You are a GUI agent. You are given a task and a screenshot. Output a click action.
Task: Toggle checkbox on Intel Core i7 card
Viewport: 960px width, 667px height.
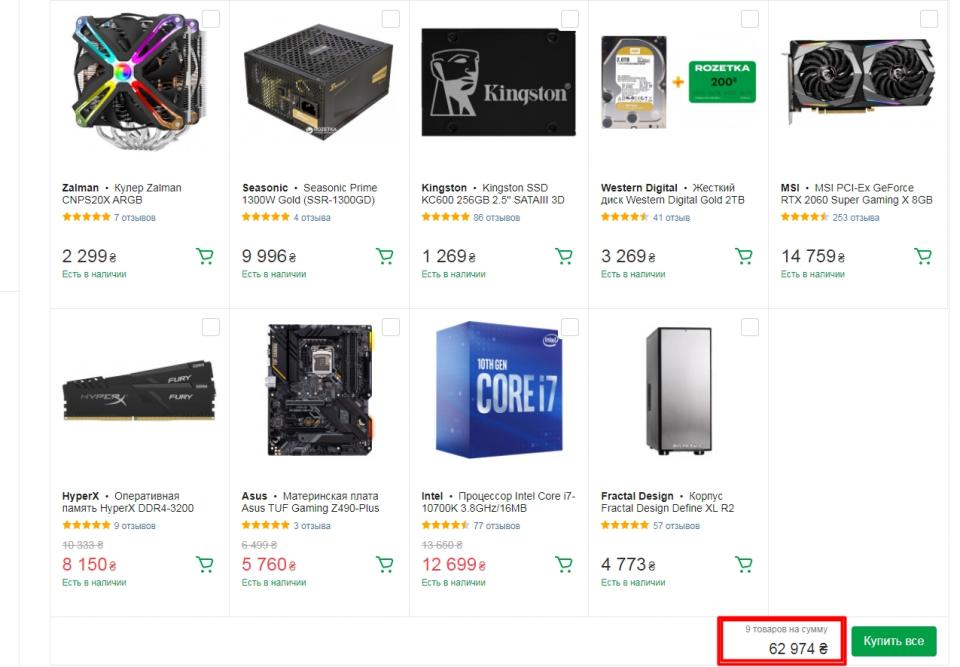click(570, 327)
